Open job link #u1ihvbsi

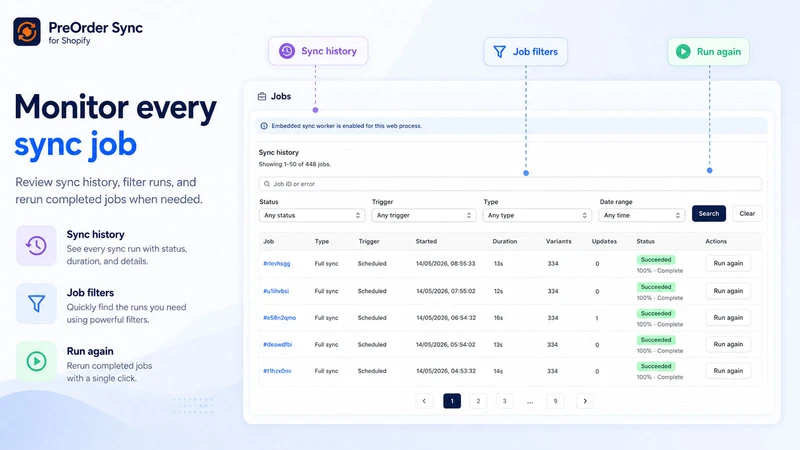pos(276,291)
